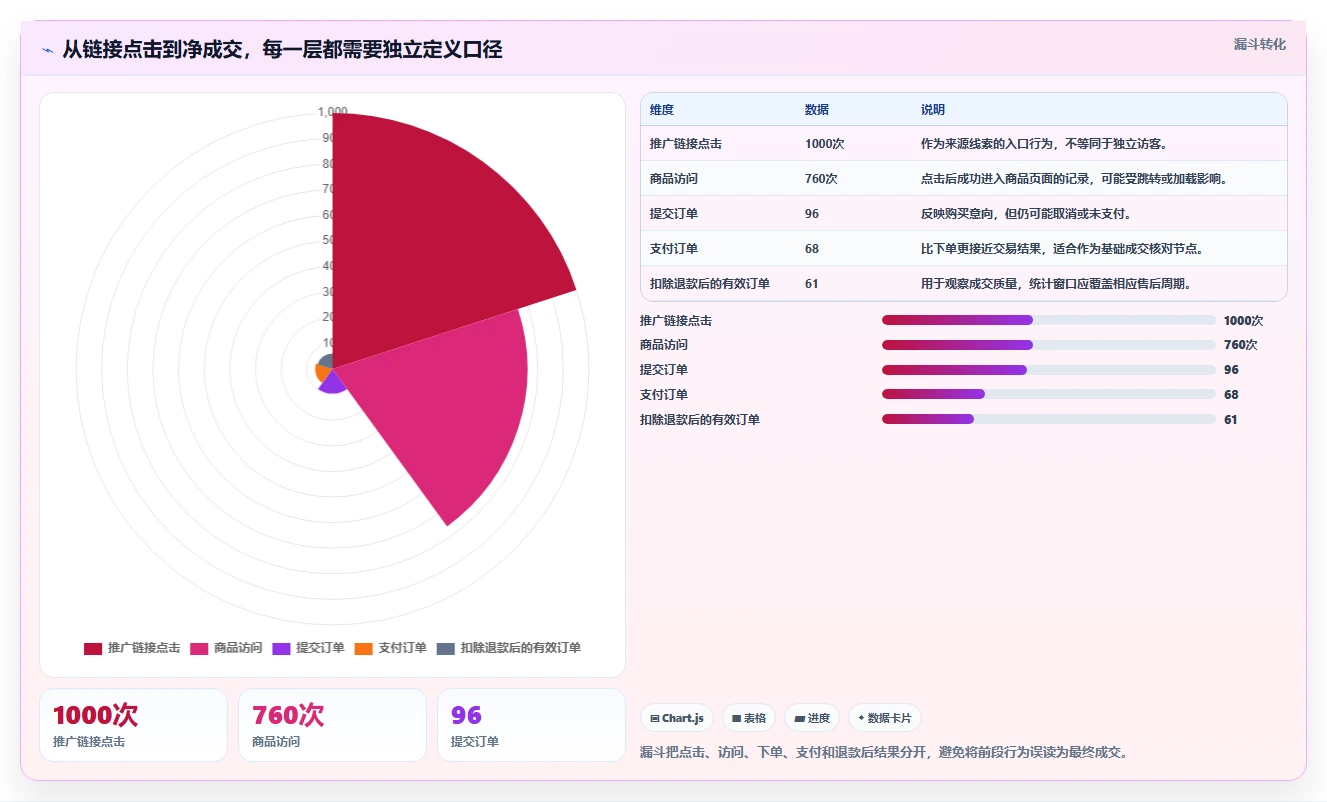Click the 68 table cell
Image resolution: width=1327 pixels, height=802 pixels.
point(812,249)
